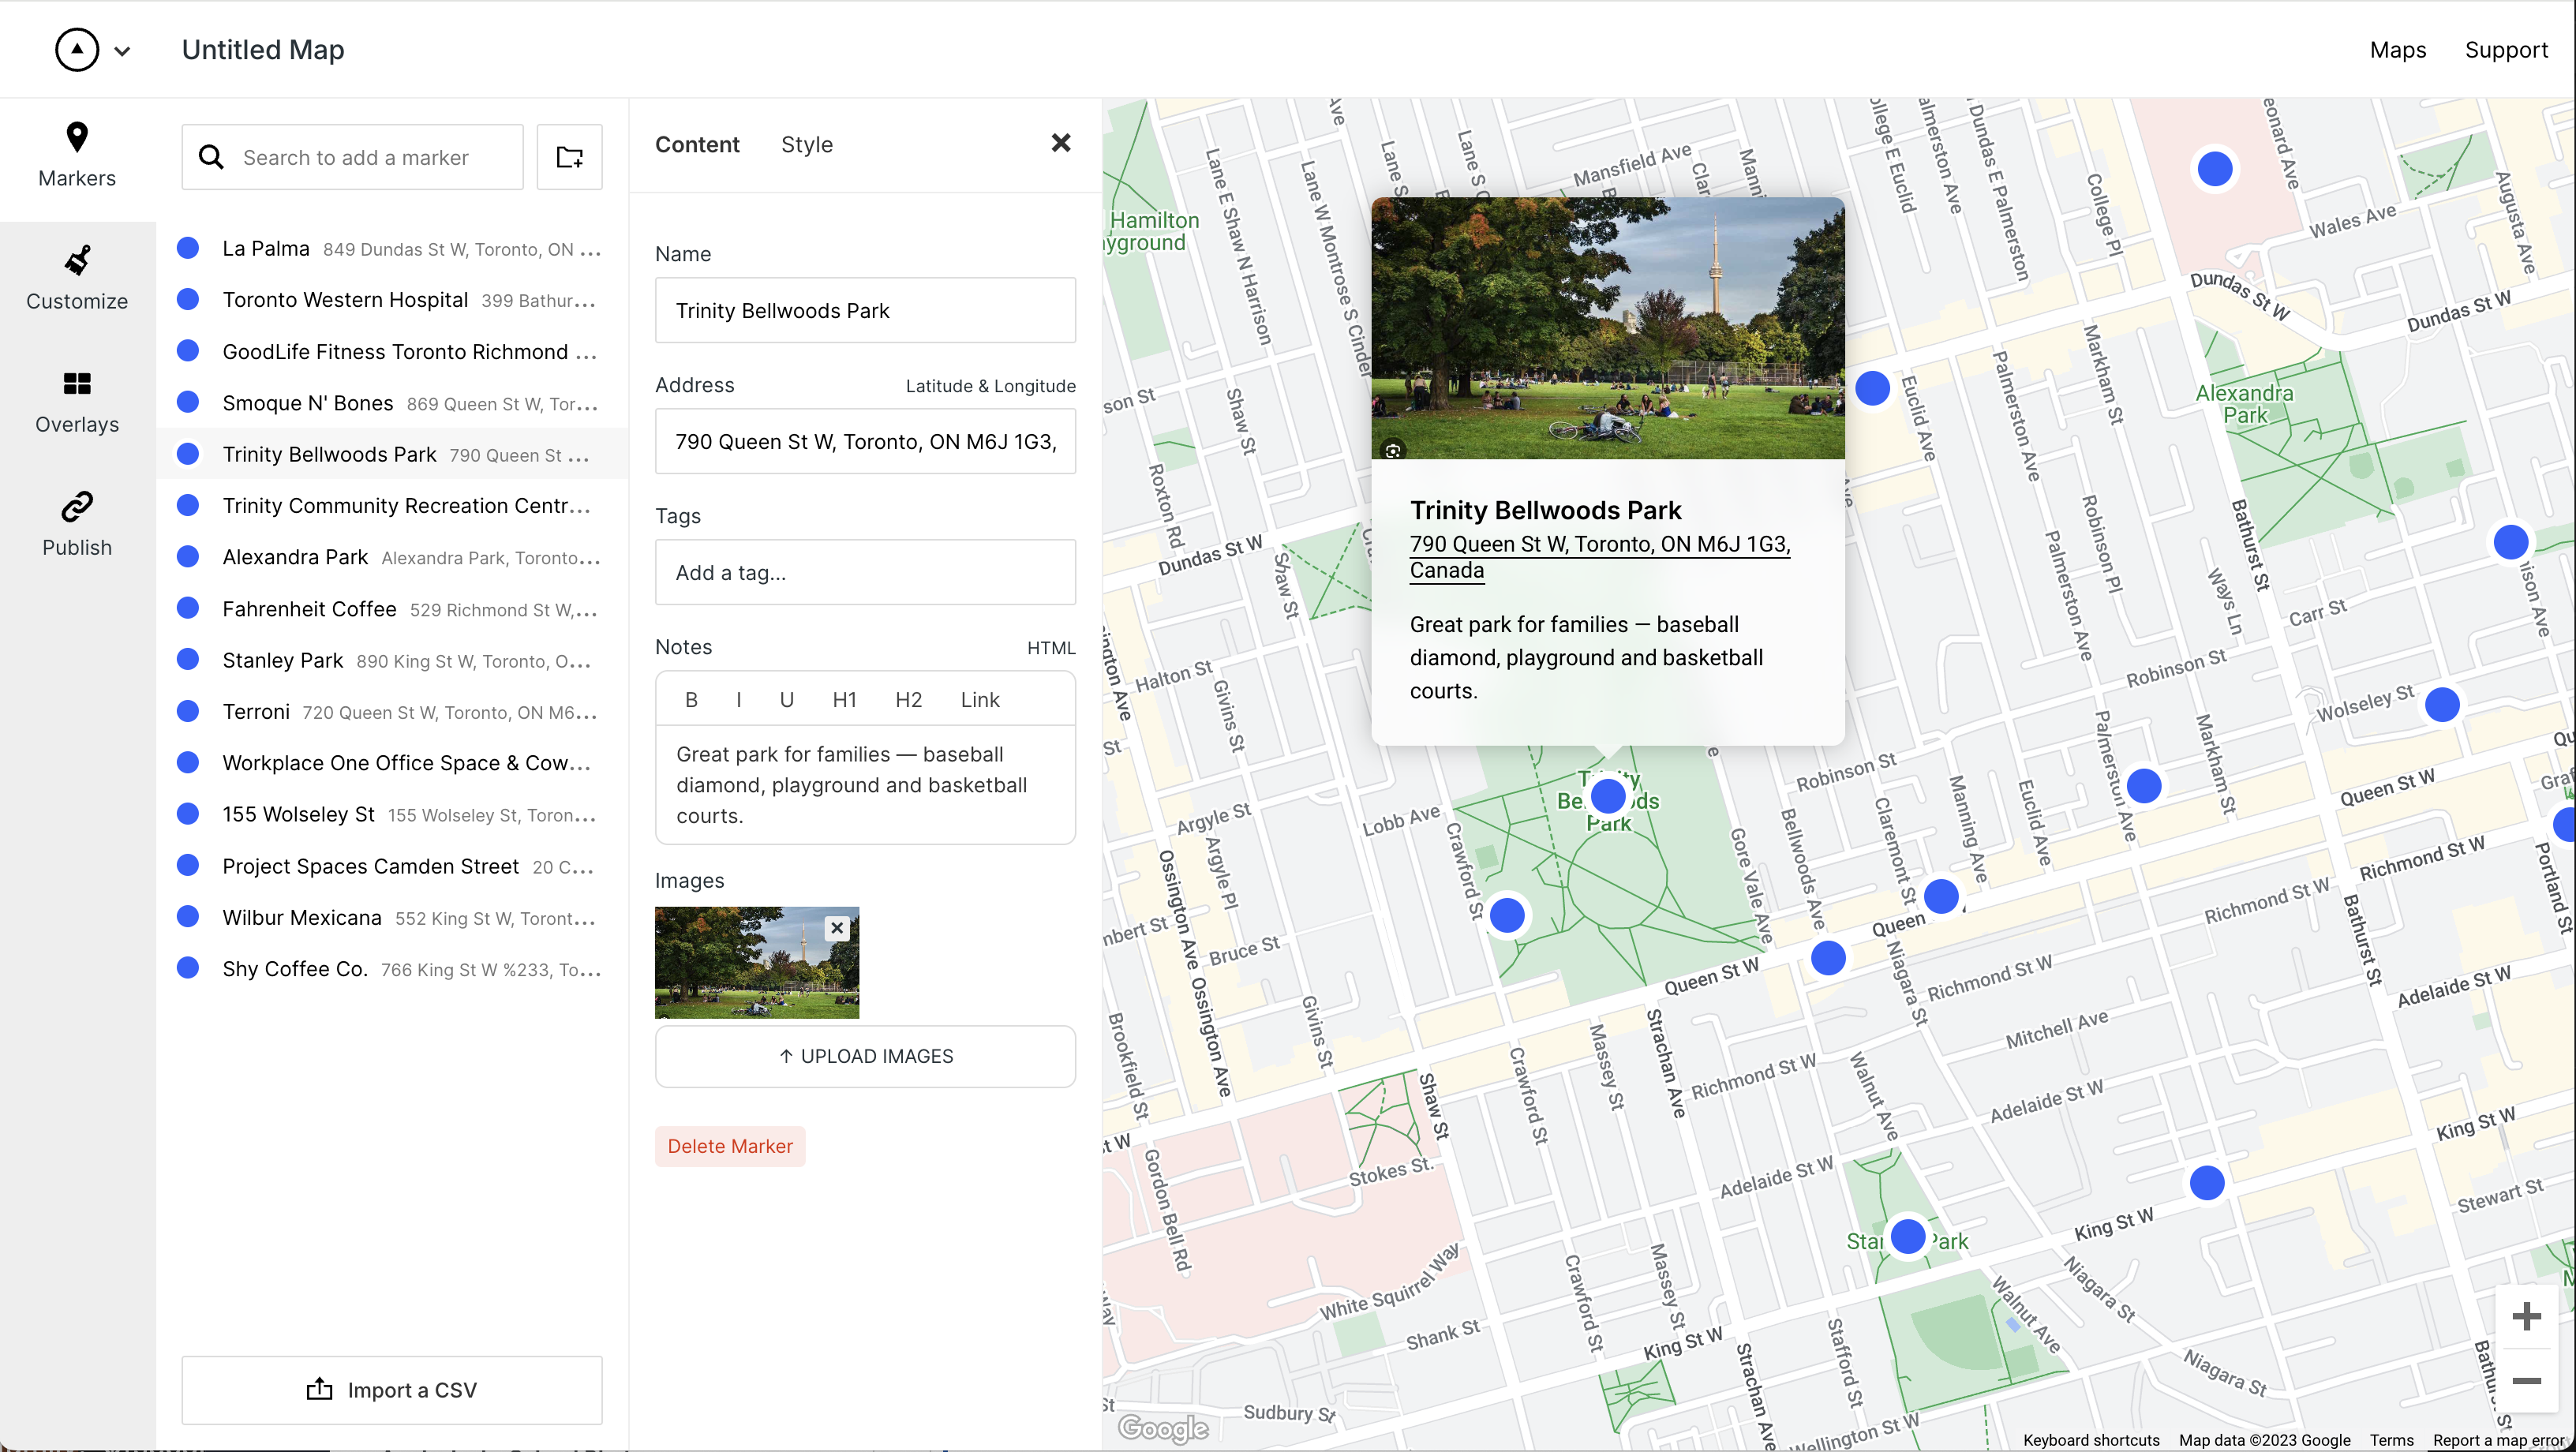Click the blue dot beside Terroni
Screen dimensions: 2576x1452
pos(188,711)
